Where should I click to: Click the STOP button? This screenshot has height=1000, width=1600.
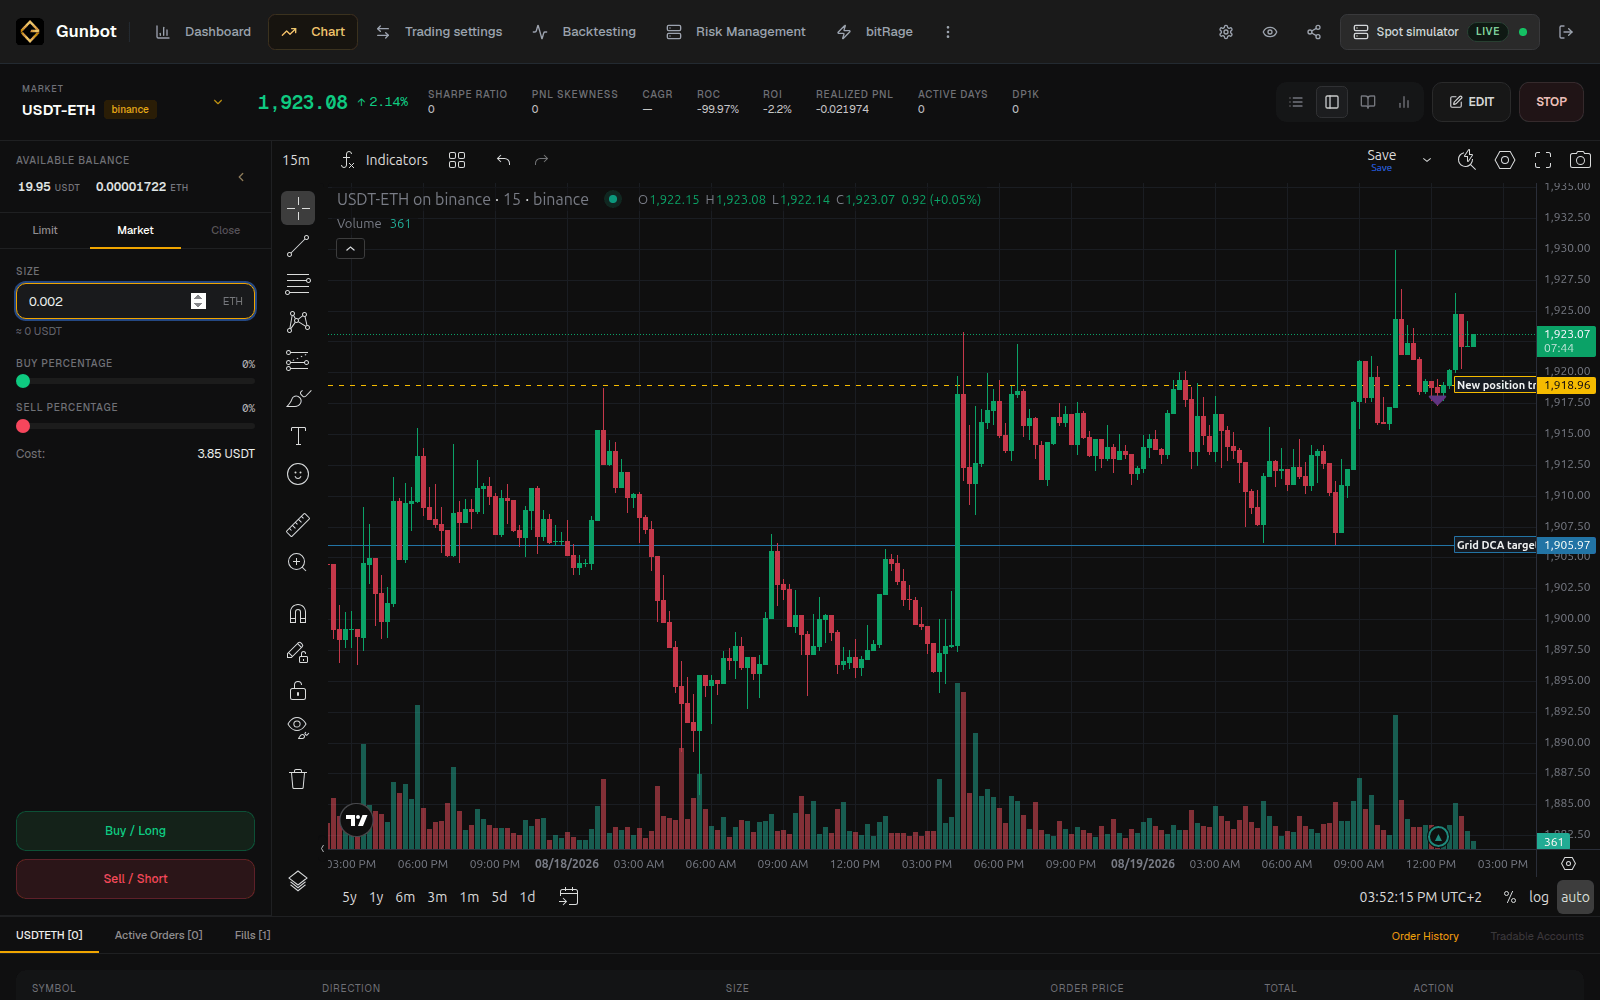[x=1551, y=102]
